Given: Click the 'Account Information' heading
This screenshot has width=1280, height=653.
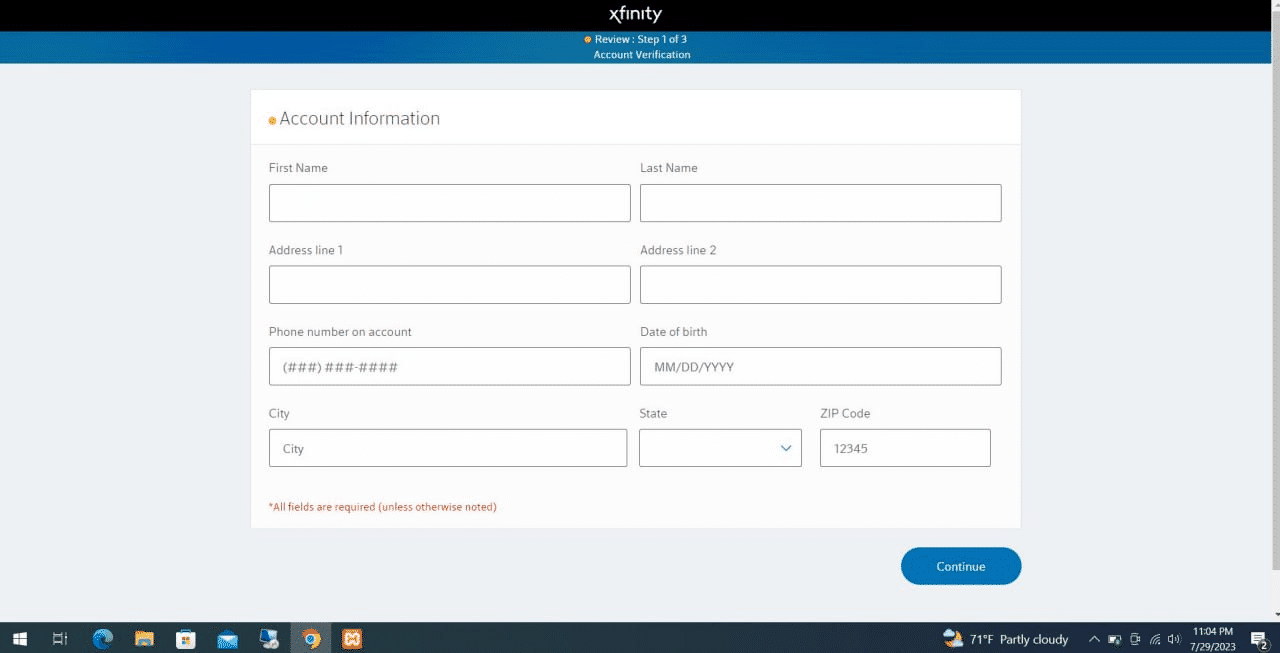Looking at the screenshot, I should (359, 118).
